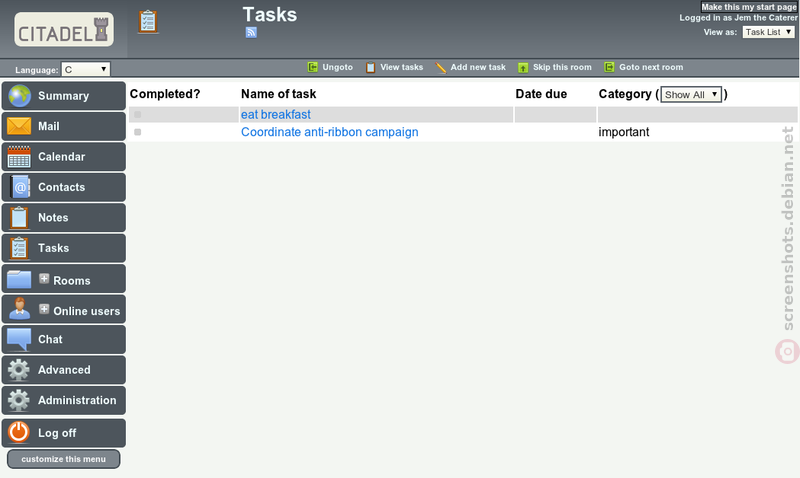Check completed box for anti-ribbon campaign

point(138,132)
